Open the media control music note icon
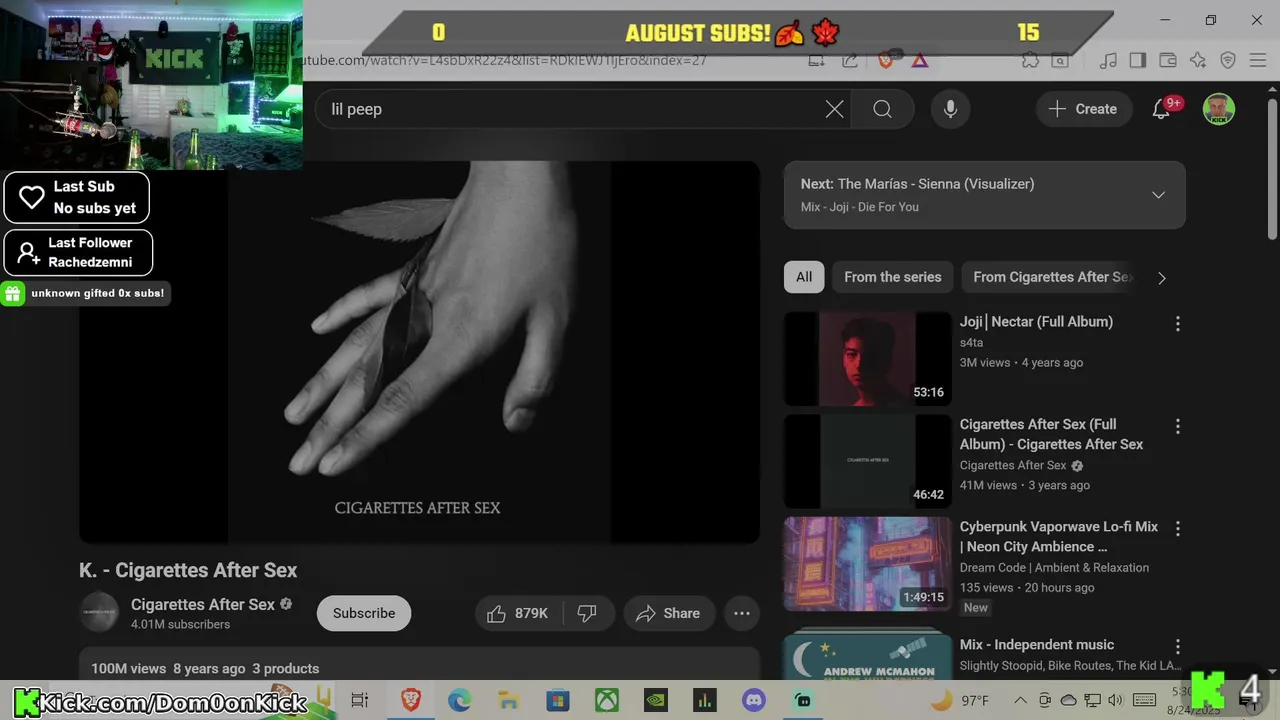 (x=1107, y=60)
